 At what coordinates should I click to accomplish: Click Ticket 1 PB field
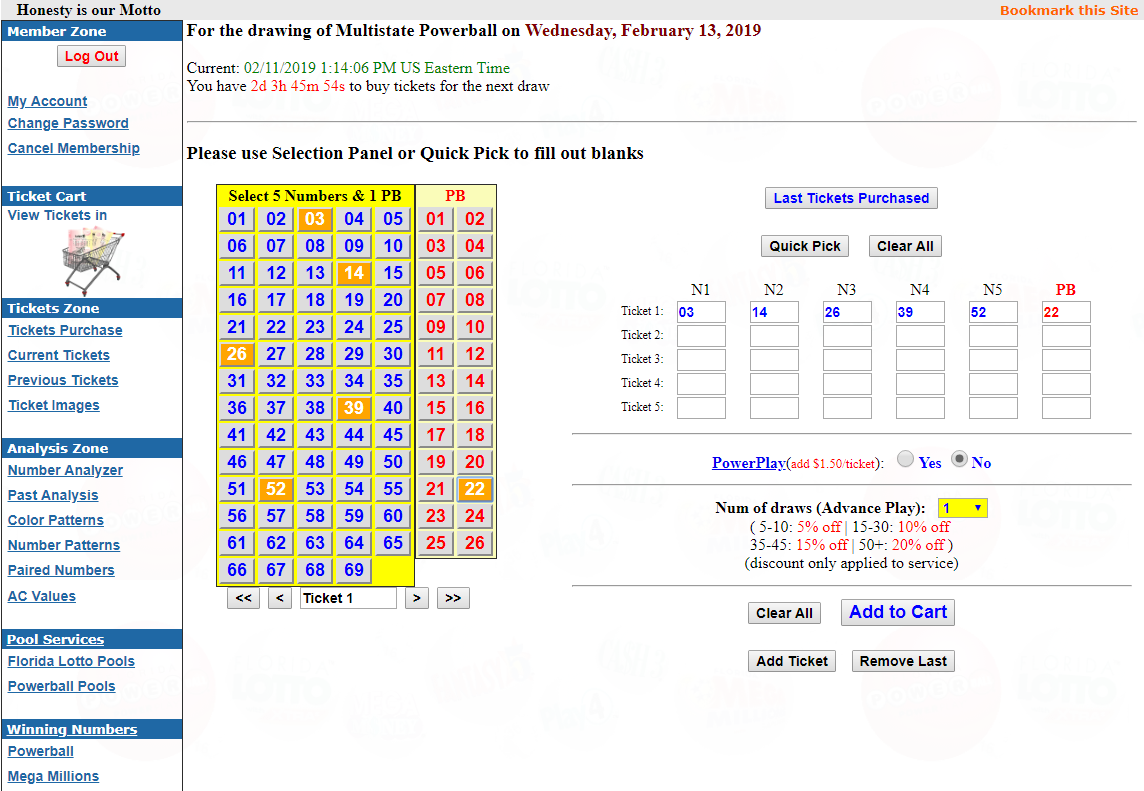(x=1066, y=312)
